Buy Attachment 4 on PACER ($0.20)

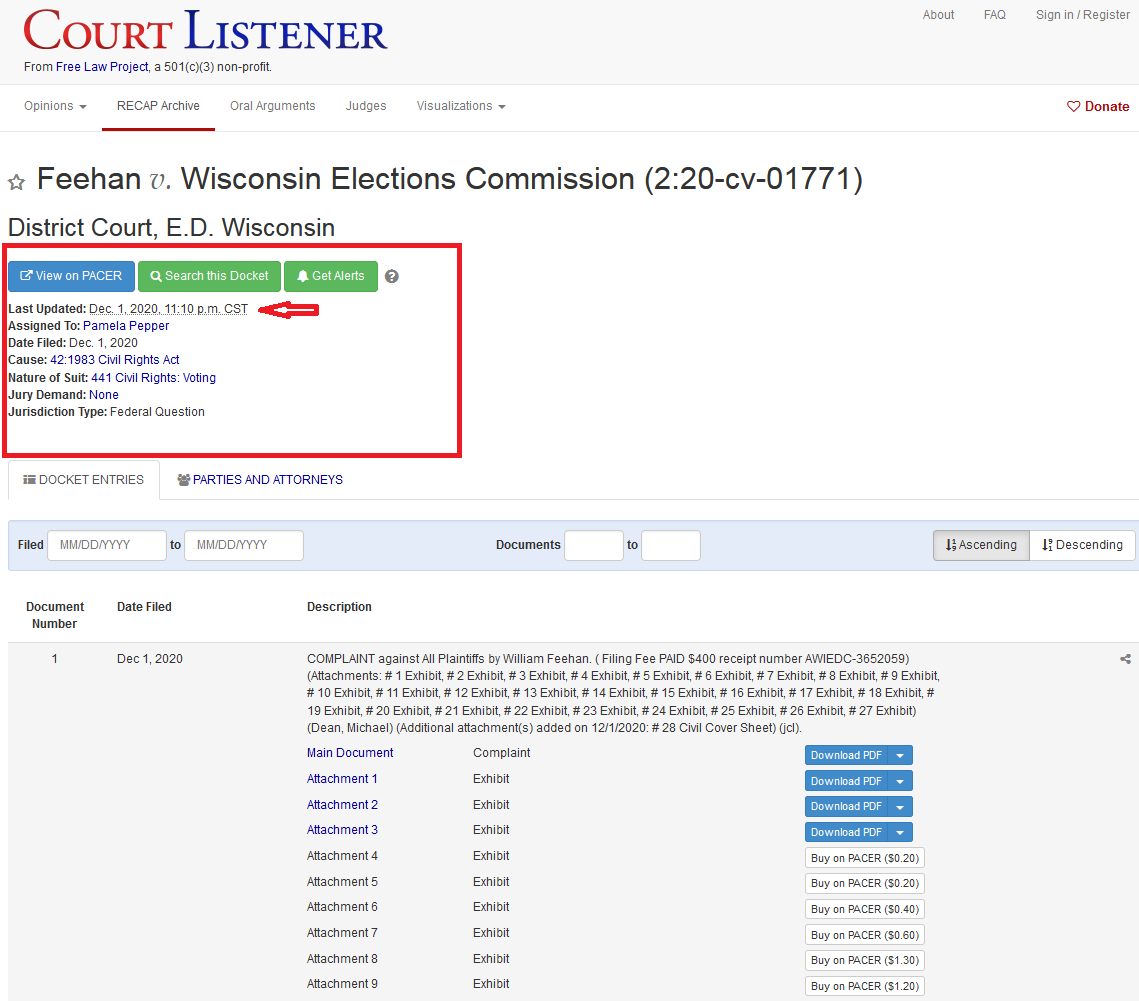click(864, 858)
